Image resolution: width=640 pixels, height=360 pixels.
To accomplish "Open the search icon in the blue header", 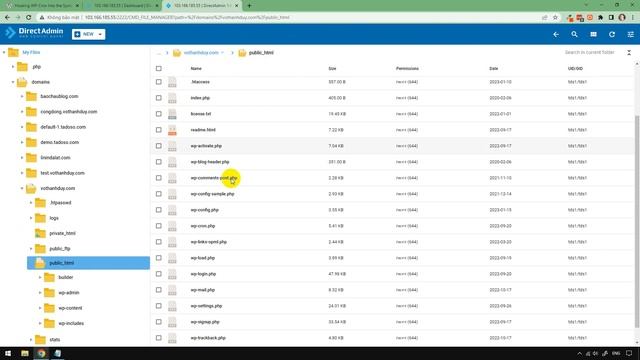I will (x=574, y=35).
